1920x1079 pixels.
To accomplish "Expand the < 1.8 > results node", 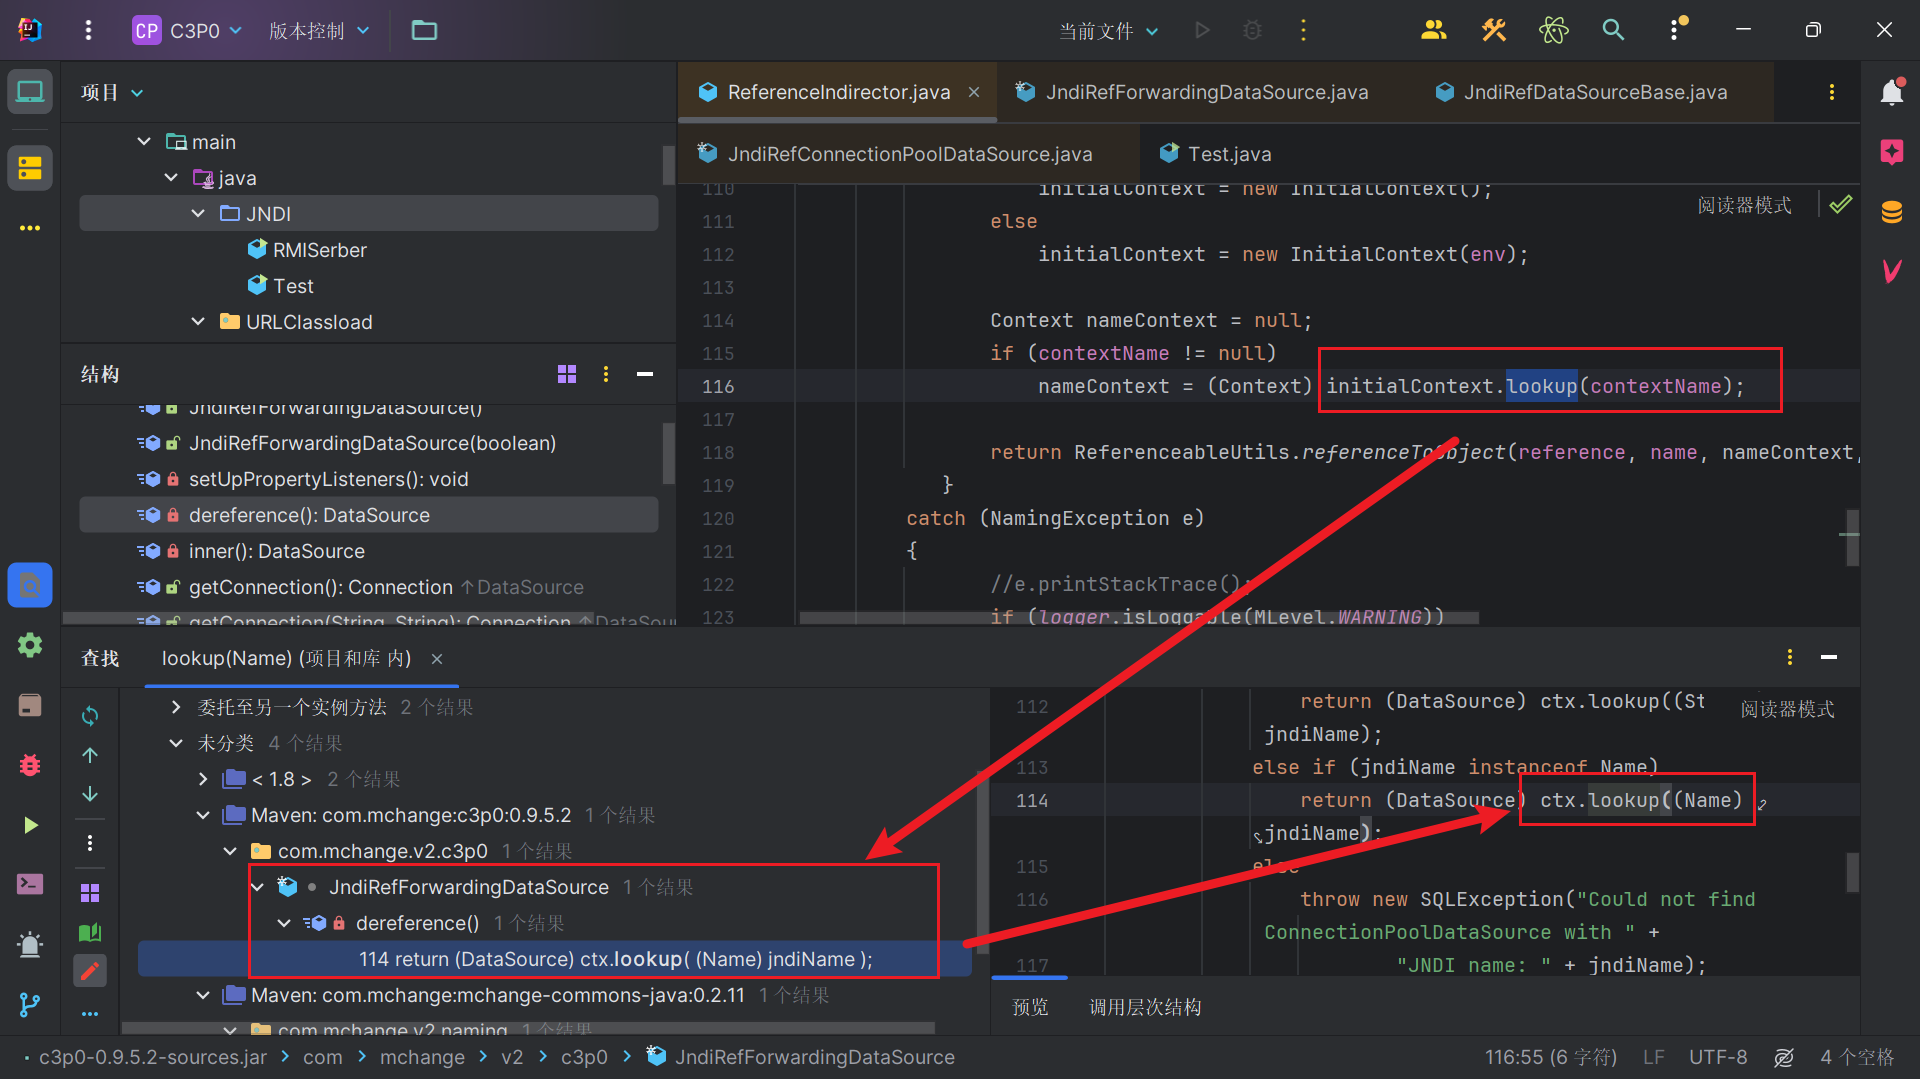I will click(x=203, y=779).
